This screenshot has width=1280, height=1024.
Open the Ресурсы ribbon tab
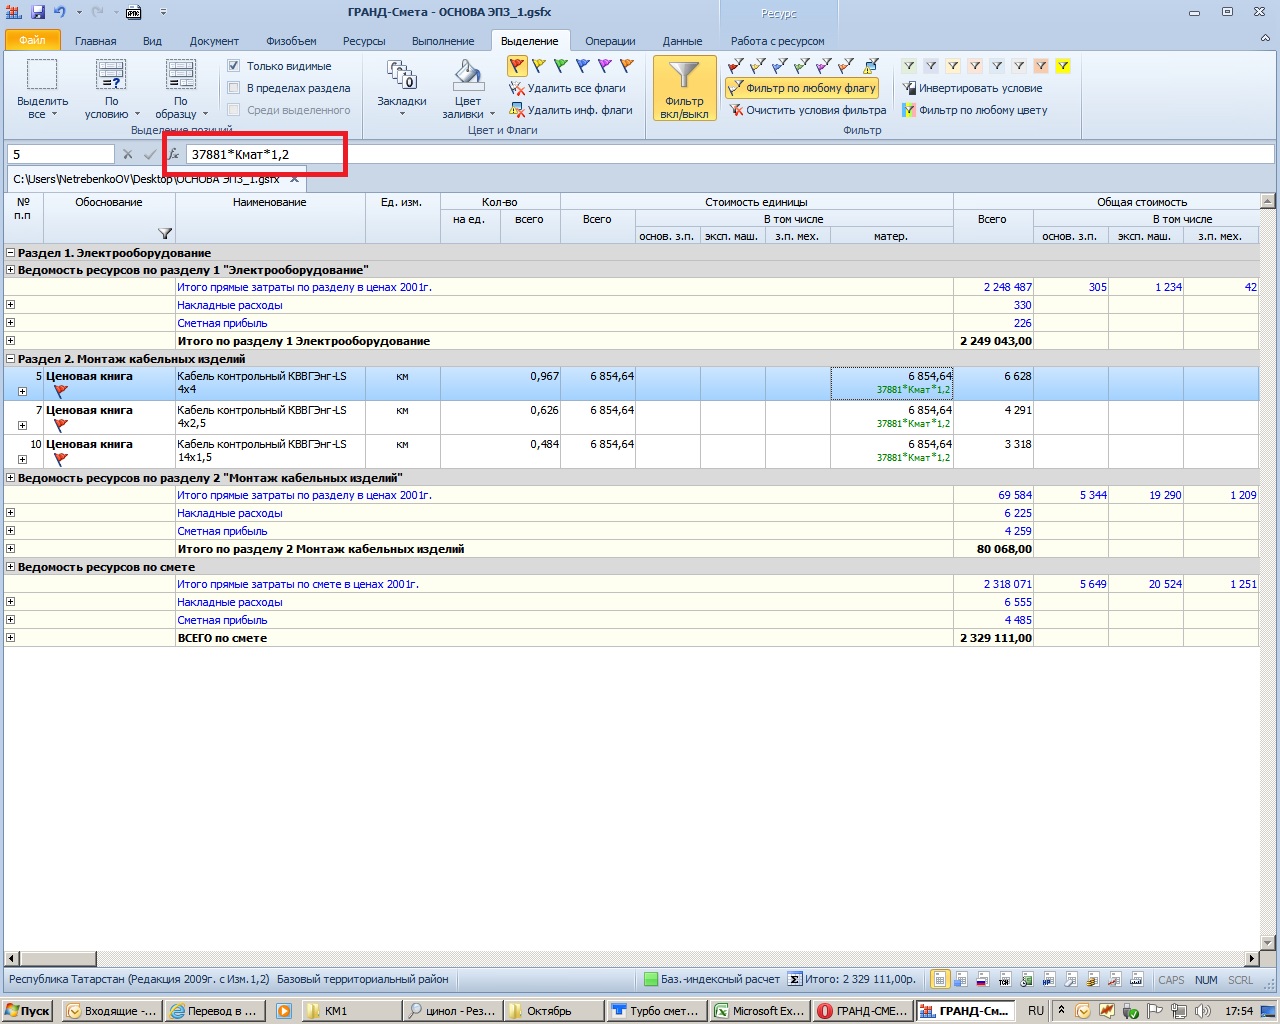point(364,41)
